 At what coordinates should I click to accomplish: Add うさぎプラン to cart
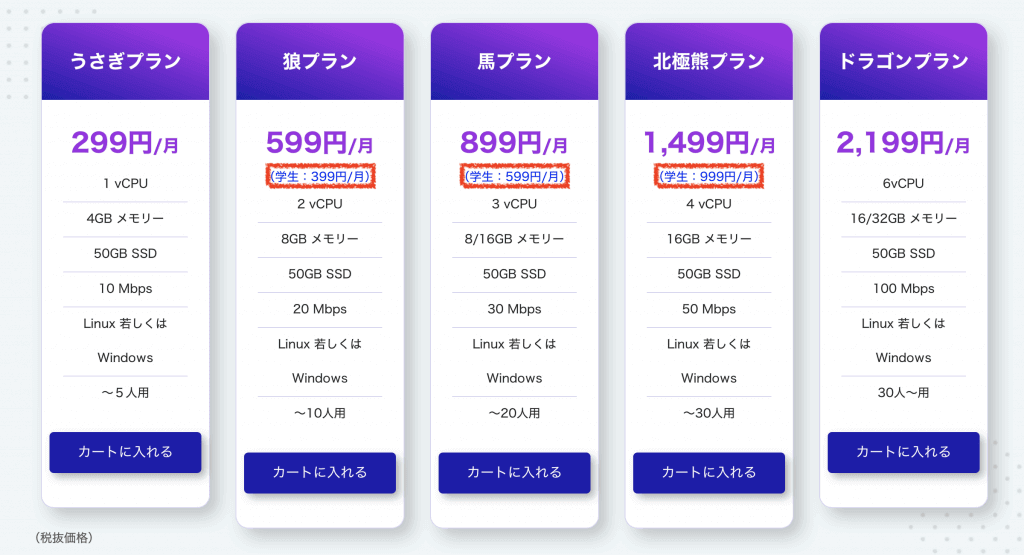125,452
